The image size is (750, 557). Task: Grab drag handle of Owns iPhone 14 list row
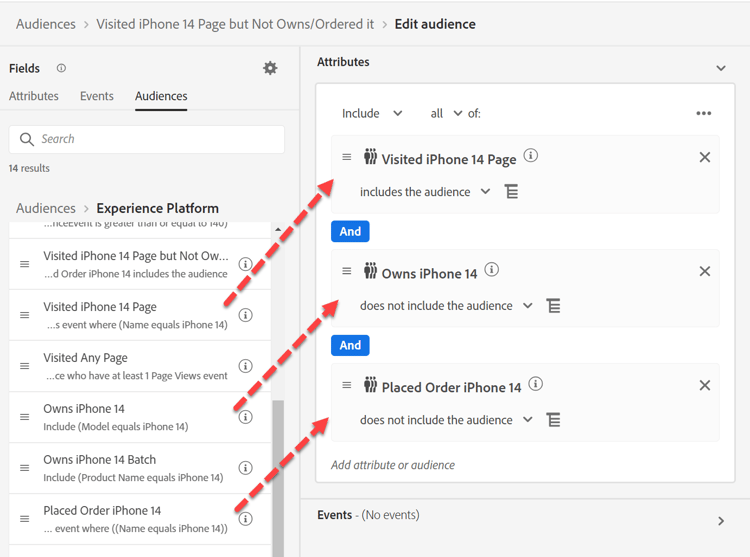[24, 417]
